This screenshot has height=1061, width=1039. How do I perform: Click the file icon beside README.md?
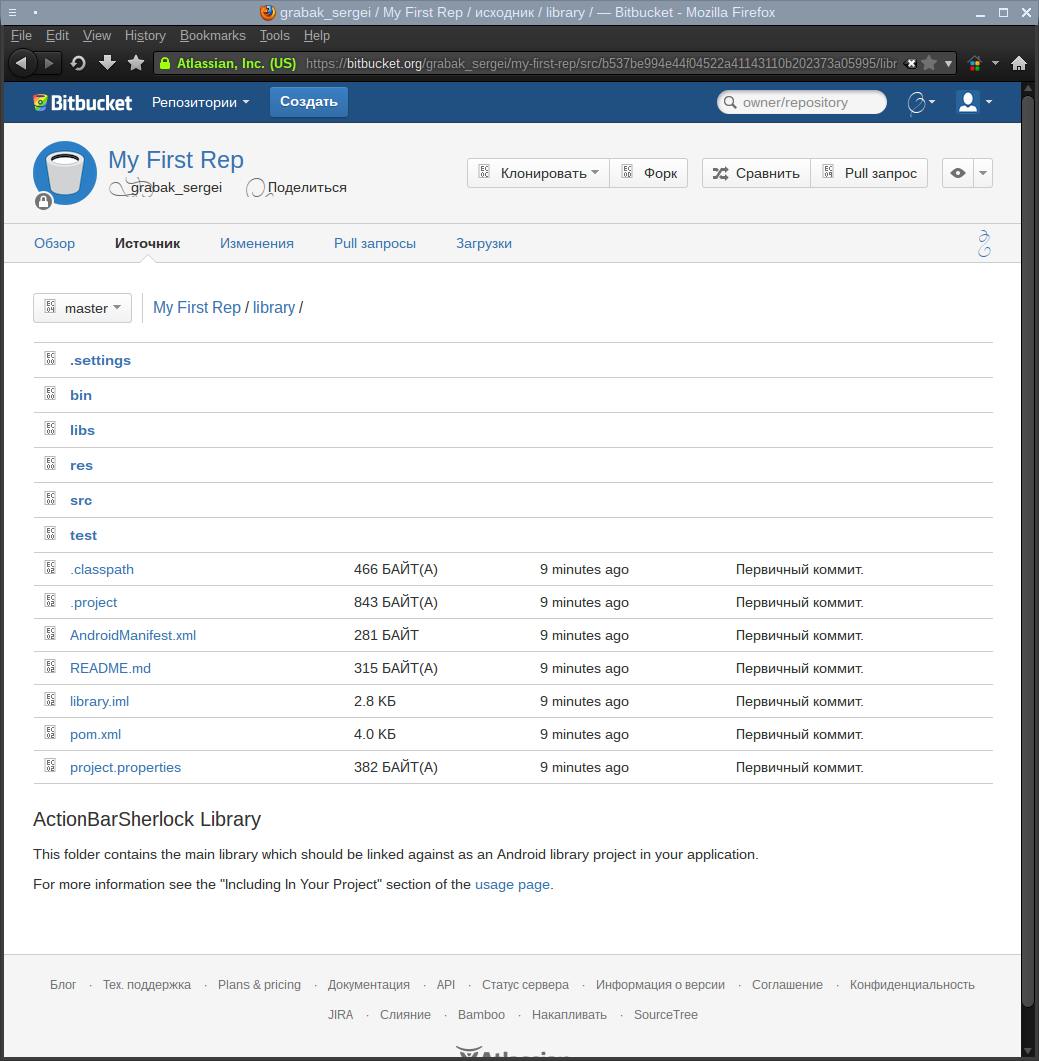(x=50, y=666)
